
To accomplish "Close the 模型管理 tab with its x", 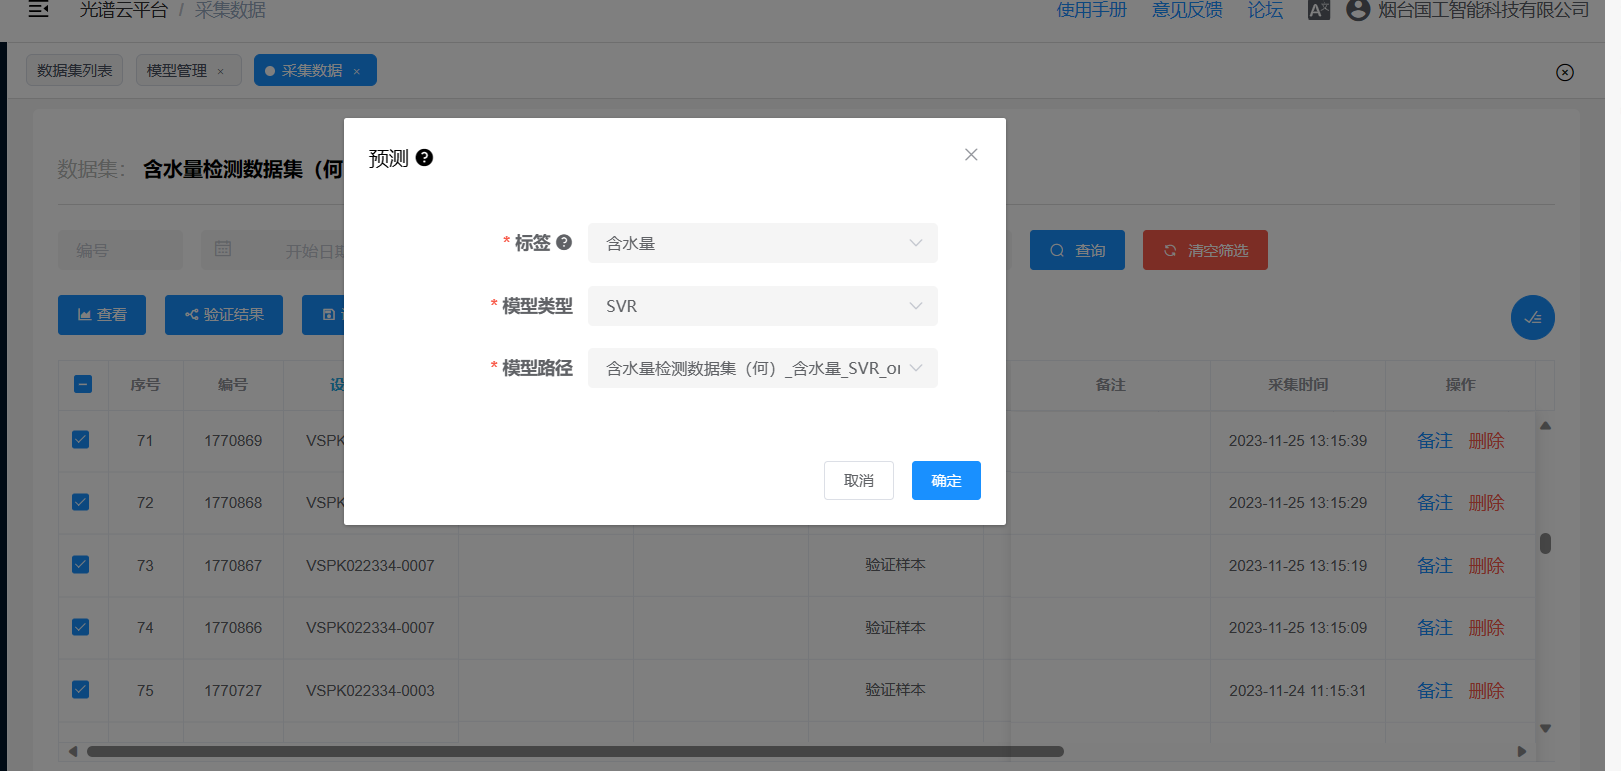I will click(x=221, y=71).
